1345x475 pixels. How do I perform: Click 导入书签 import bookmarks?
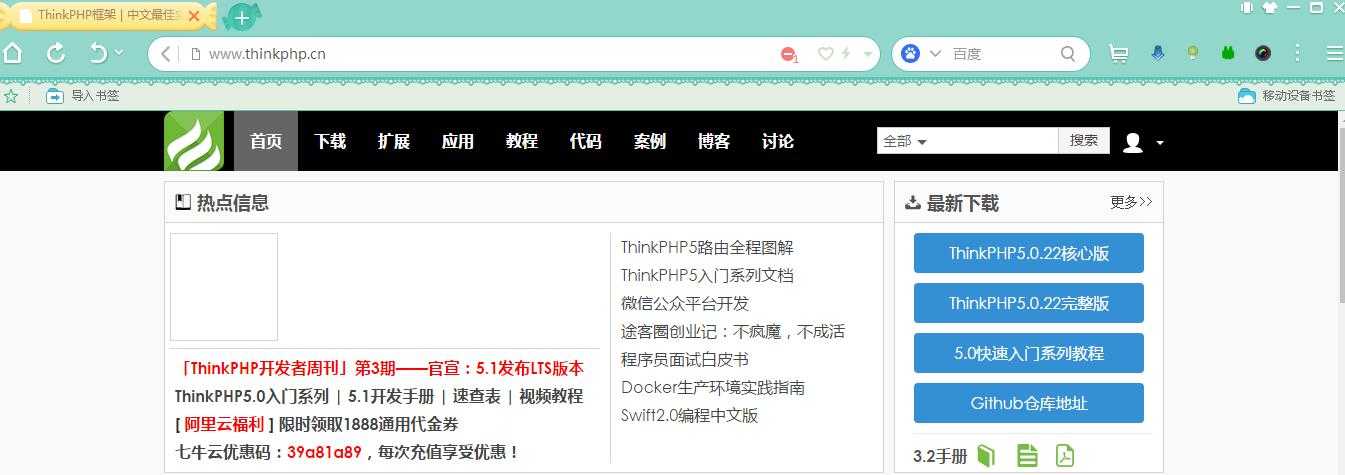coord(83,96)
